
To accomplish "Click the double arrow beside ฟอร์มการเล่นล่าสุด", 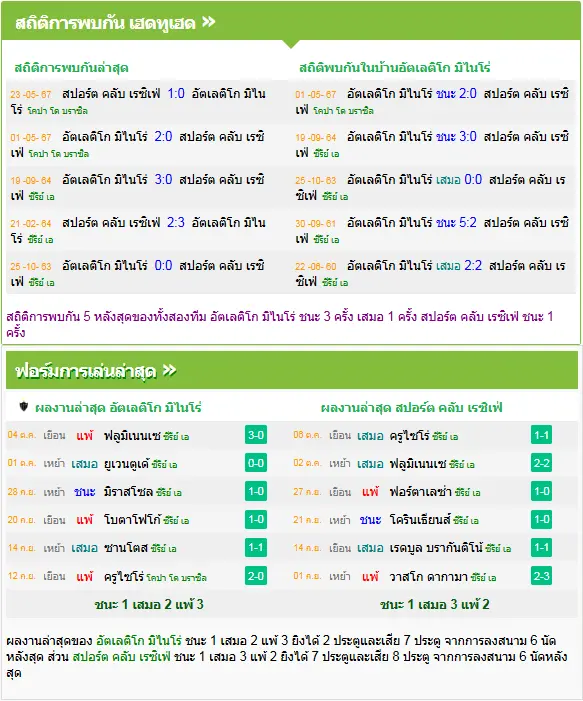I will tap(169, 370).
